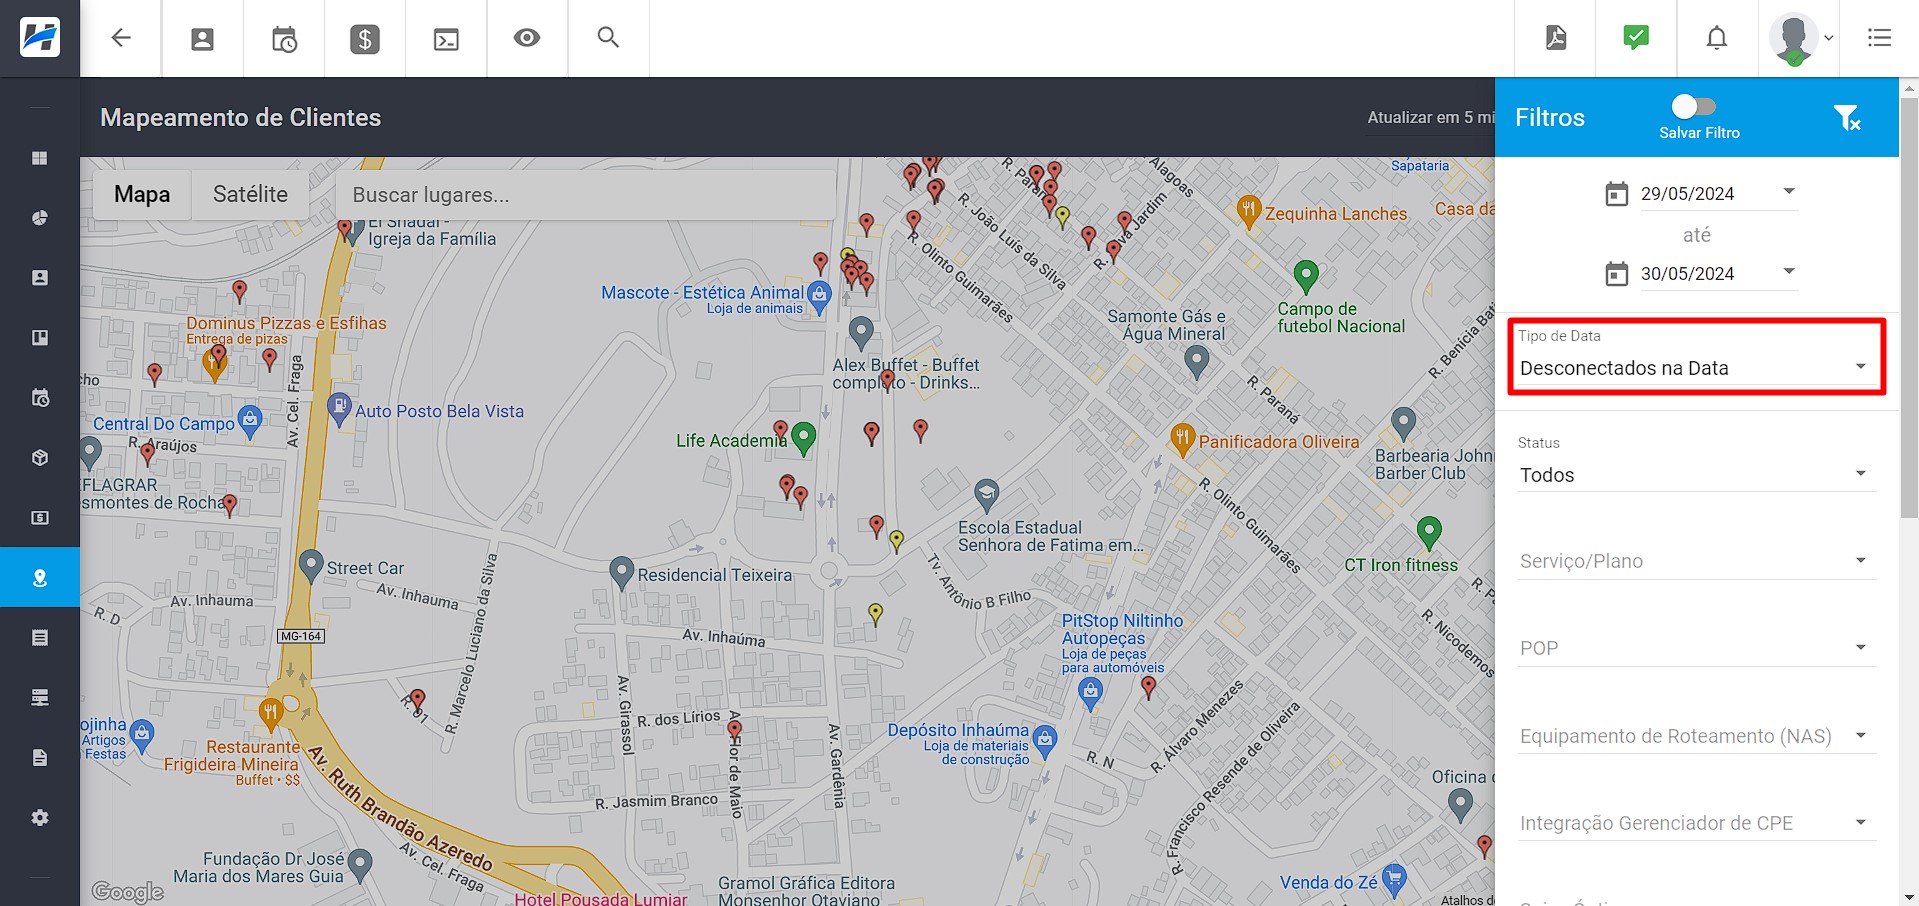Open the book sidebar icon
Viewport: 1919px width, 906px height.
40,338
